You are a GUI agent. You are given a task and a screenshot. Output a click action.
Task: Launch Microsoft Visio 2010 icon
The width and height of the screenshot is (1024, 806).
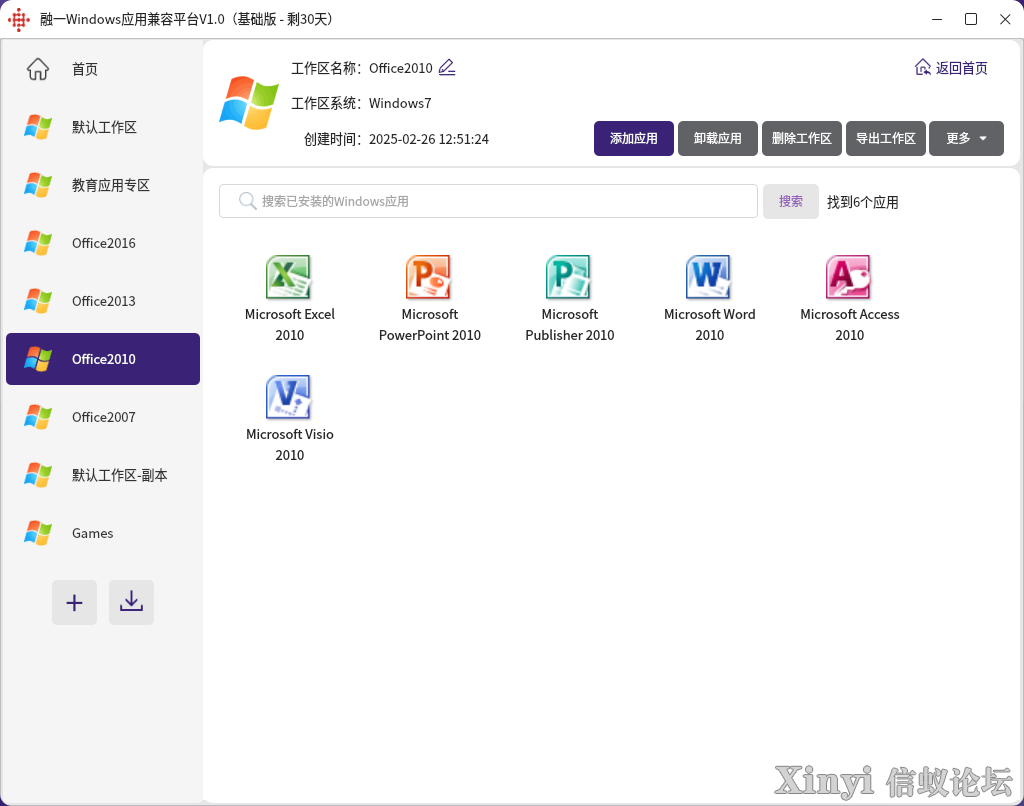(x=288, y=396)
